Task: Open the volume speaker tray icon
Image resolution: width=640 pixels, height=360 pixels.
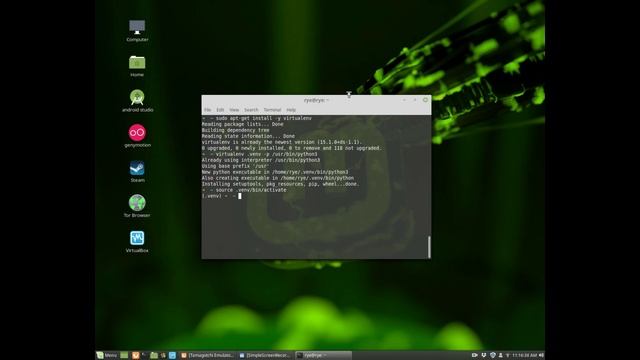Action: (541, 355)
